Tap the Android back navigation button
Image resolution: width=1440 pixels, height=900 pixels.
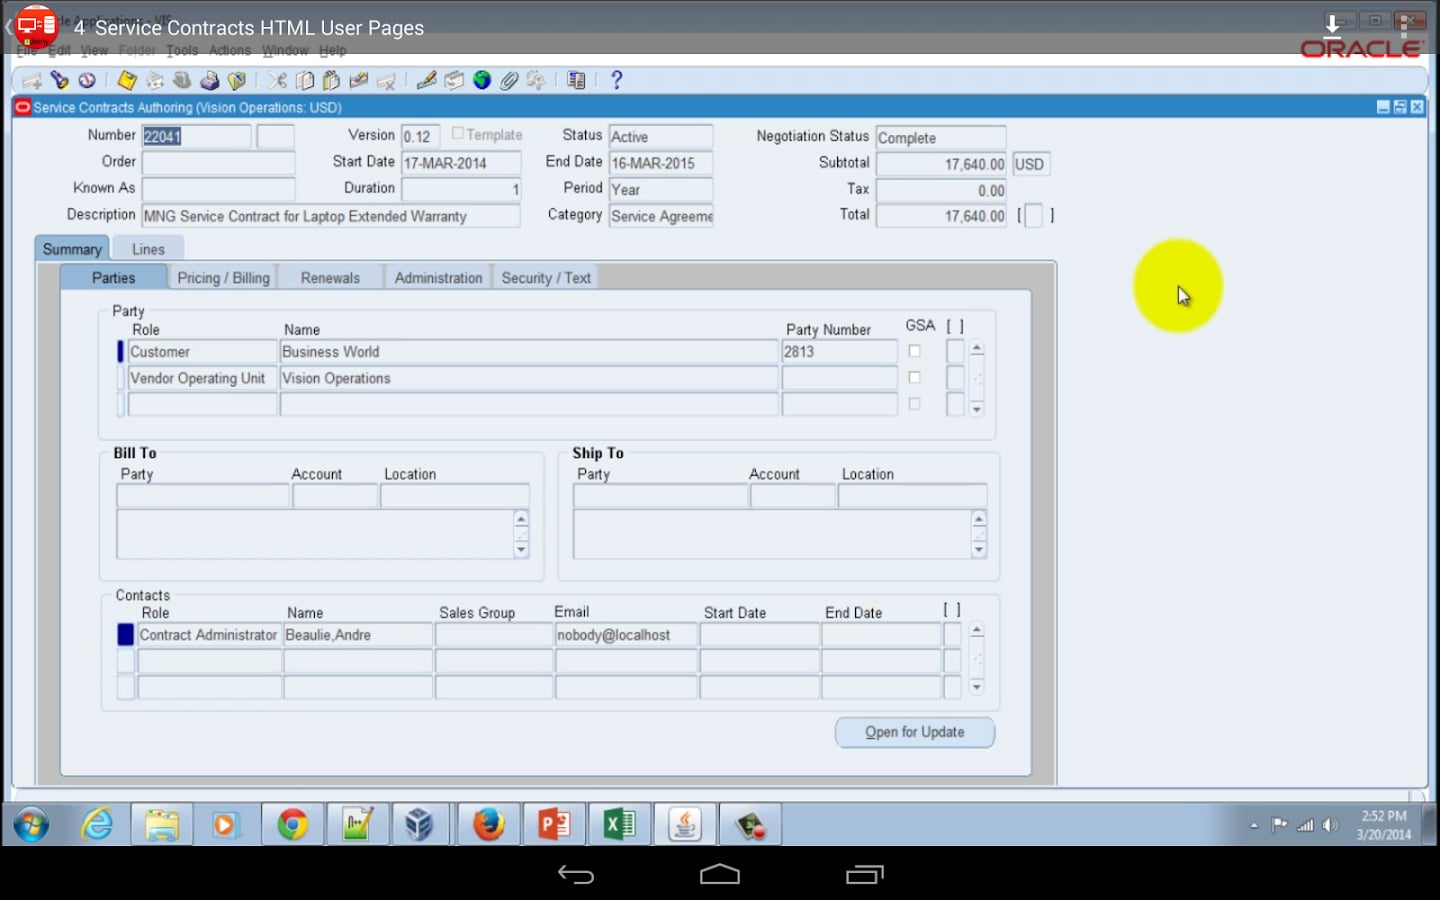(575, 875)
